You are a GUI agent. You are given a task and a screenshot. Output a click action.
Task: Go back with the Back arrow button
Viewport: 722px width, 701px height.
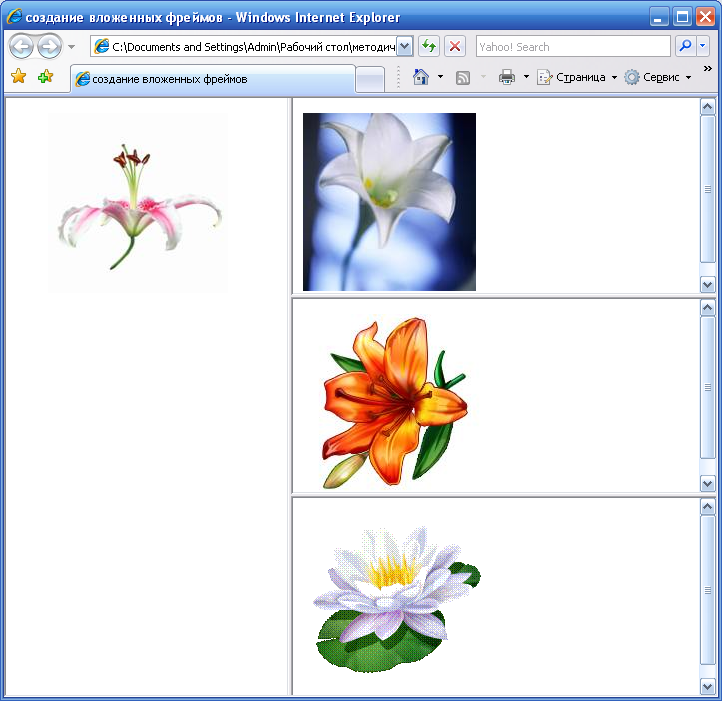click(x=21, y=47)
